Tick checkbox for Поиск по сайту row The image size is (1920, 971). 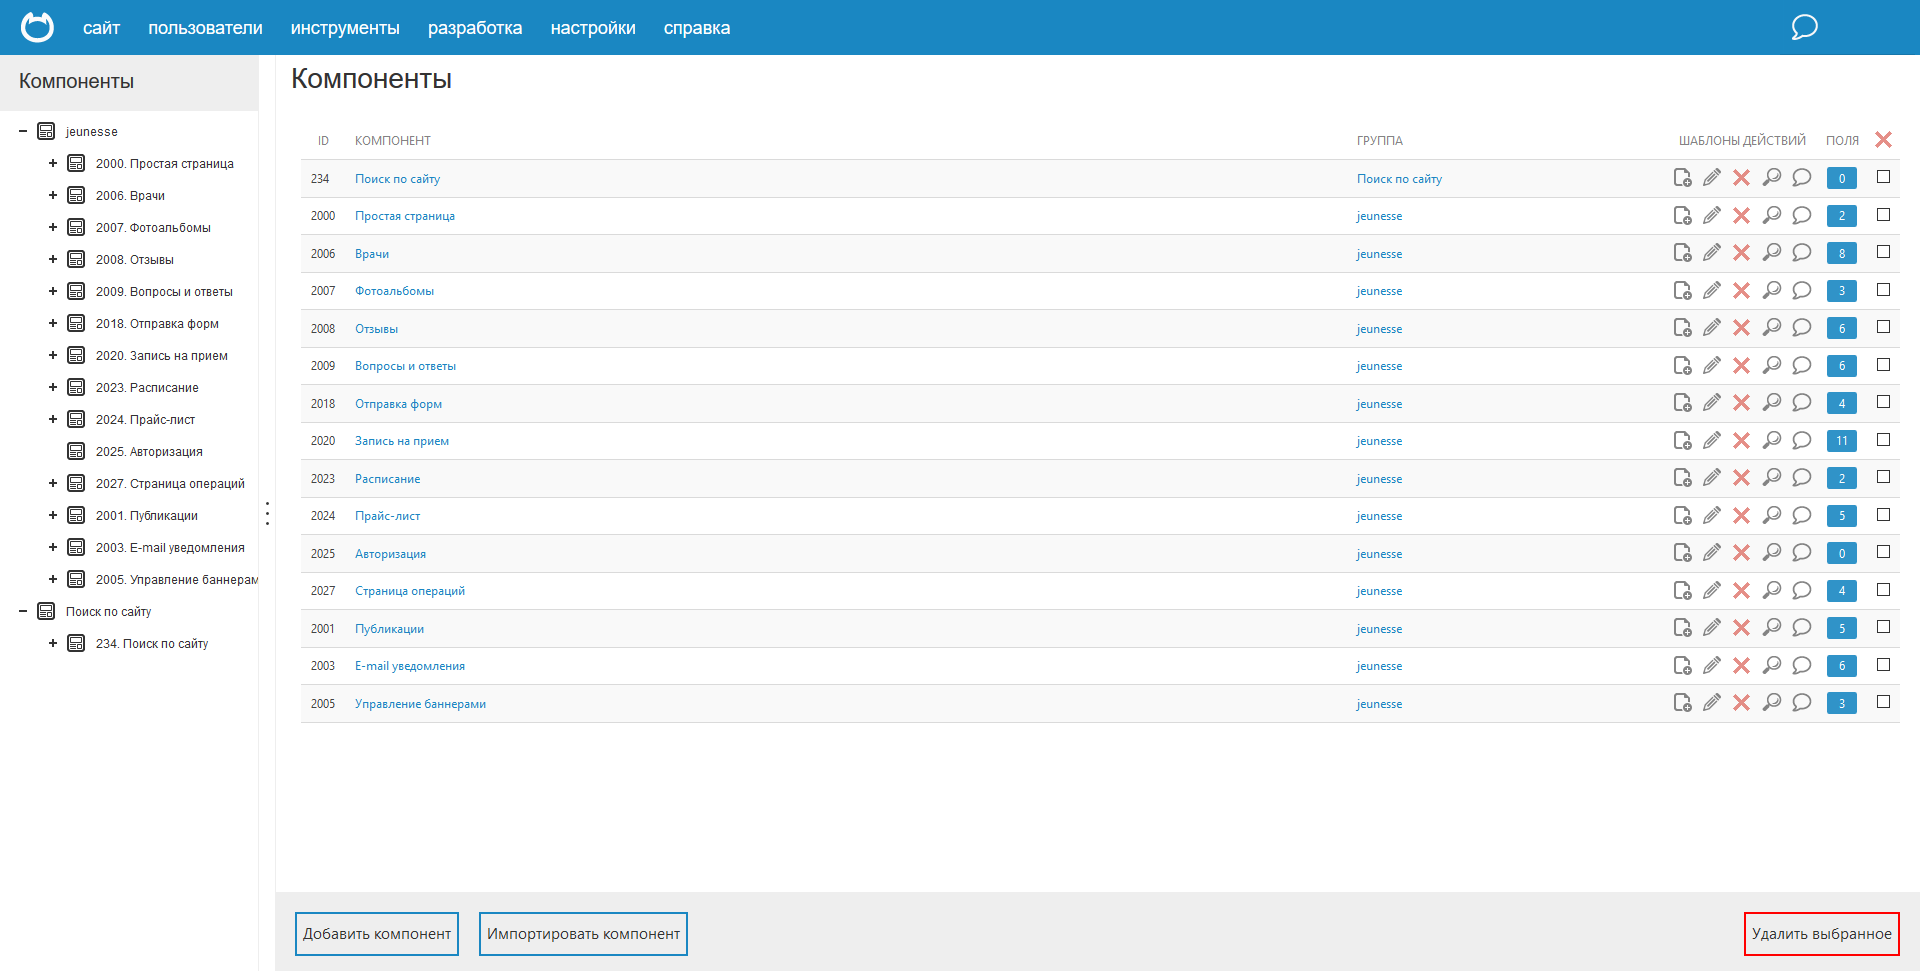click(x=1883, y=177)
